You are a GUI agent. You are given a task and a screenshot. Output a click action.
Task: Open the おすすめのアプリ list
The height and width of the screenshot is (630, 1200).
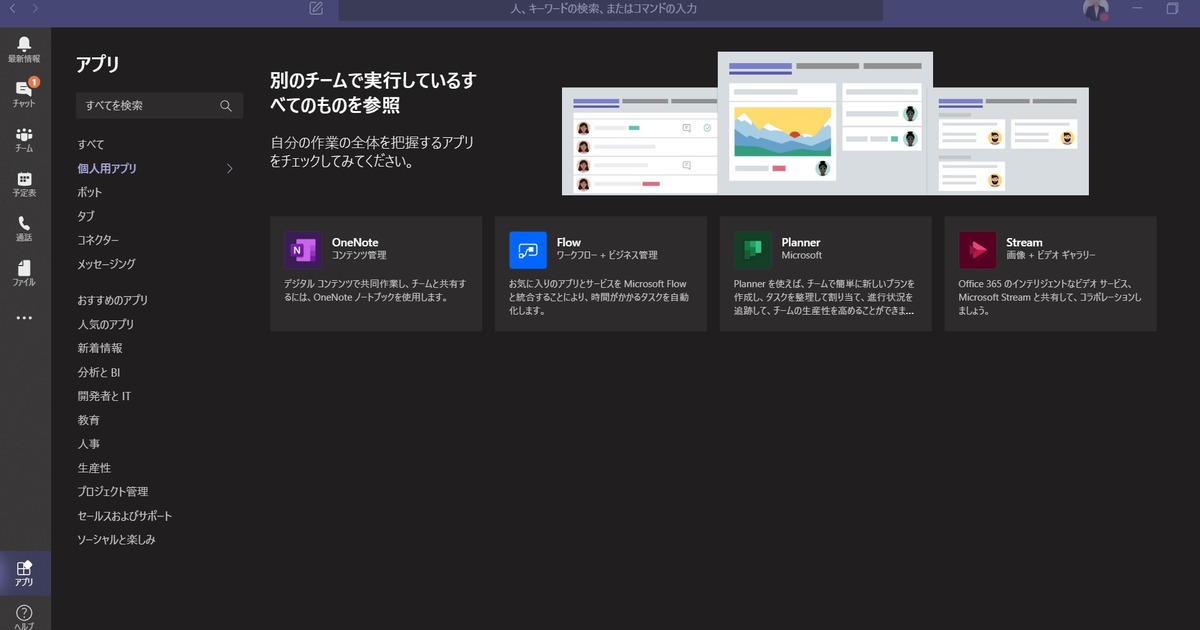tap(113, 301)
